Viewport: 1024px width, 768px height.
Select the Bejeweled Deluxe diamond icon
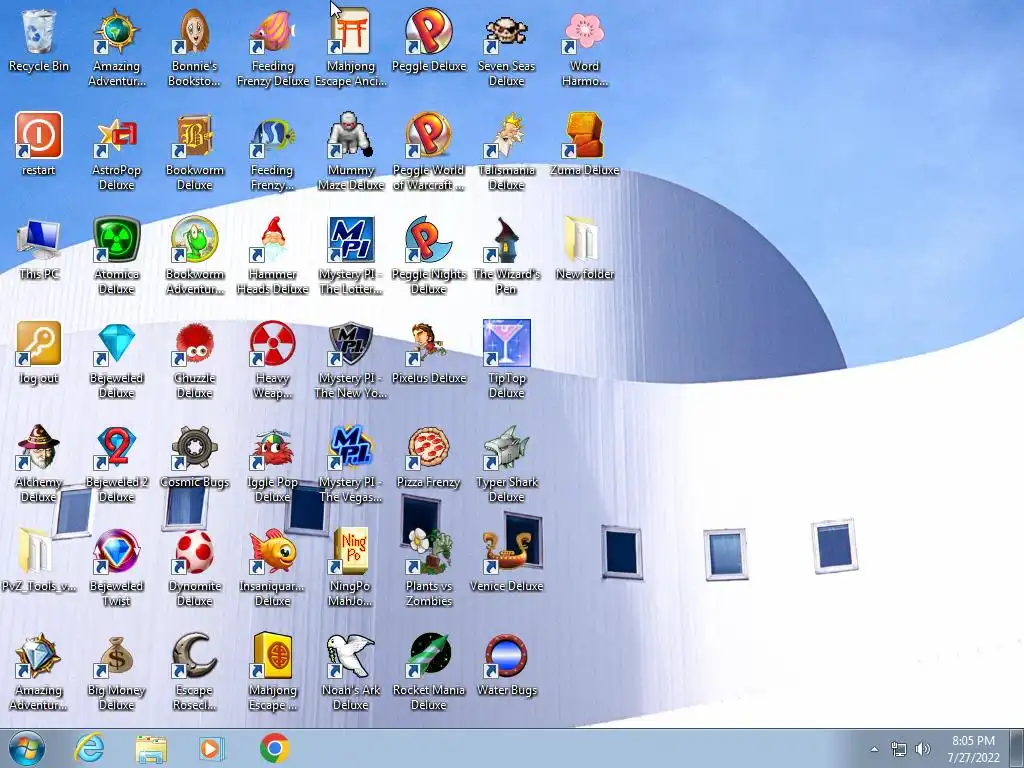116,344
